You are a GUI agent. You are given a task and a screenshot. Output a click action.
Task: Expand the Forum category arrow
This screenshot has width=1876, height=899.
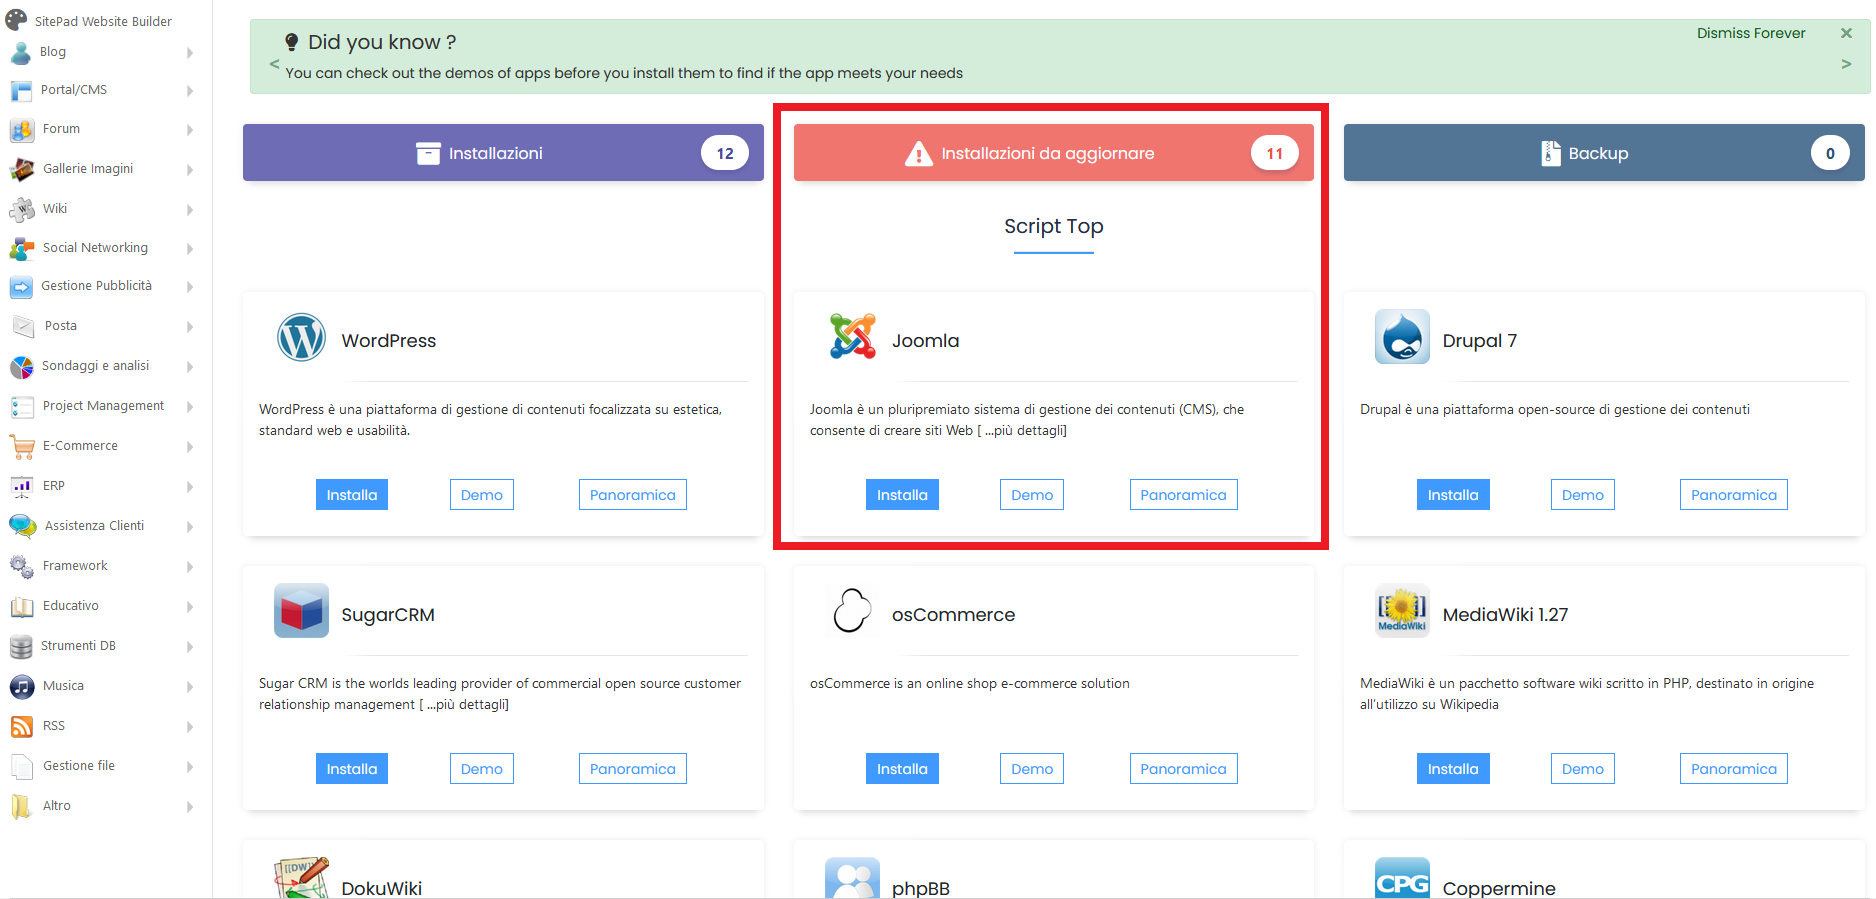[190, 130]
